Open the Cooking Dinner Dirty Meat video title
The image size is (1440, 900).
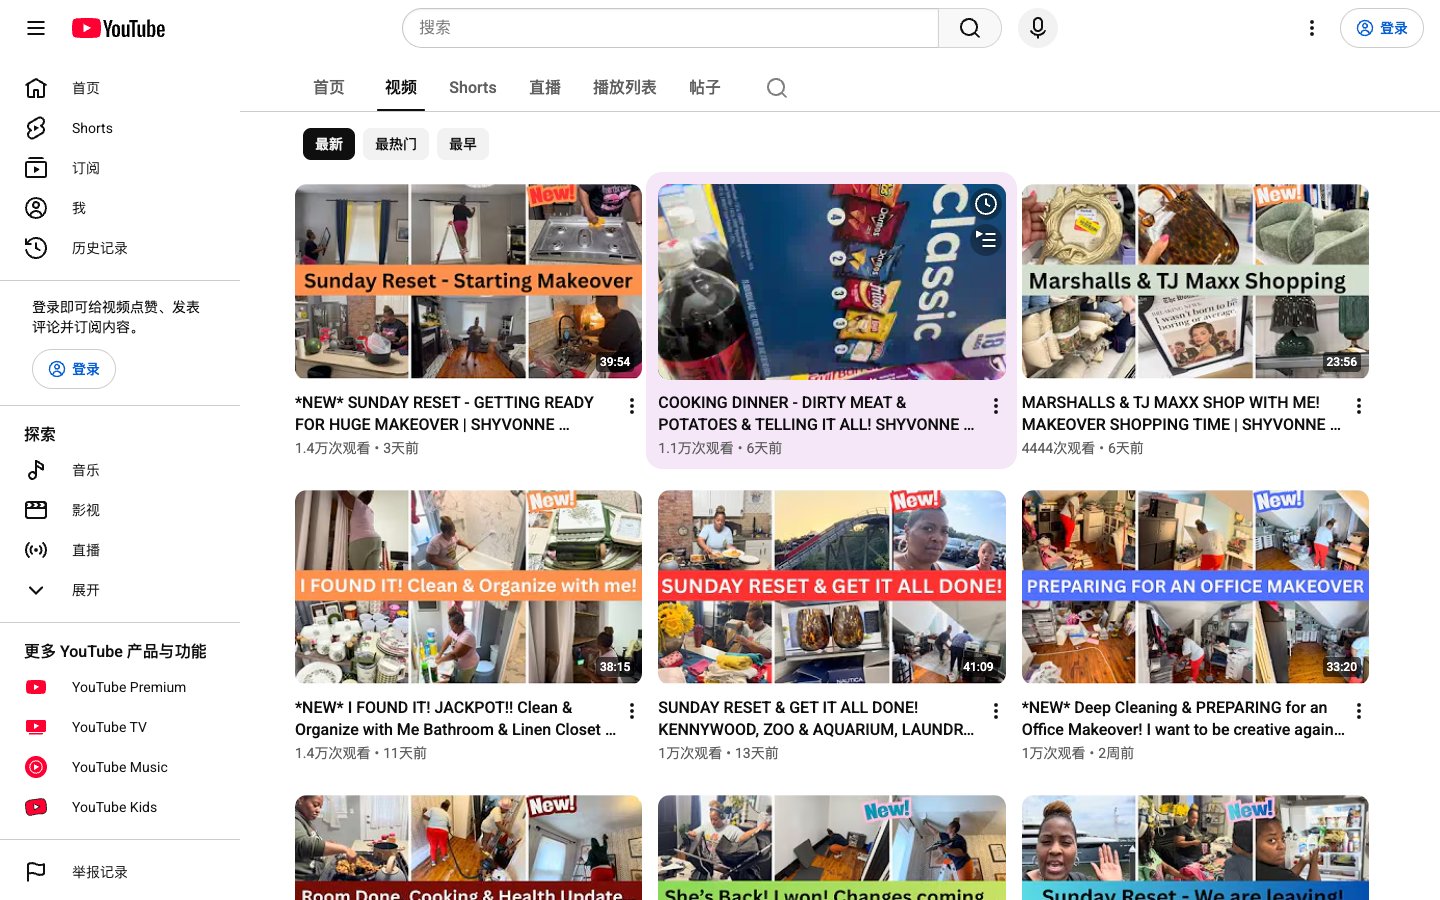pos(816,413)
